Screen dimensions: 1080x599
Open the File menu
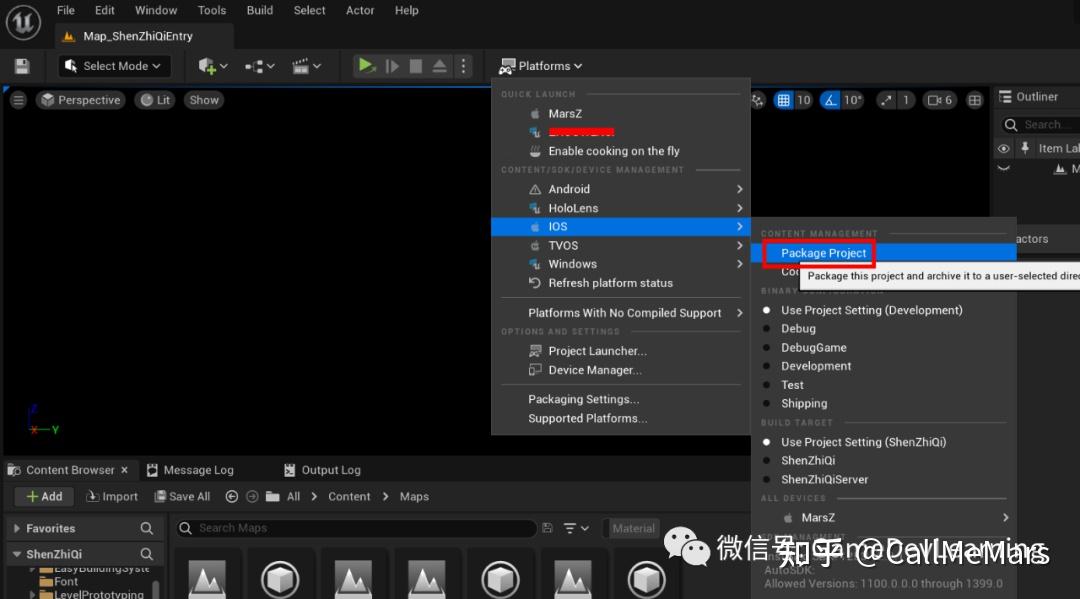[65, 10]
